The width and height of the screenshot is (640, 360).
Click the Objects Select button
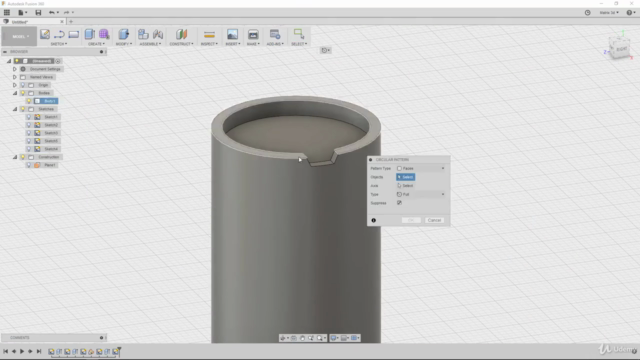[x=406, y=177]
